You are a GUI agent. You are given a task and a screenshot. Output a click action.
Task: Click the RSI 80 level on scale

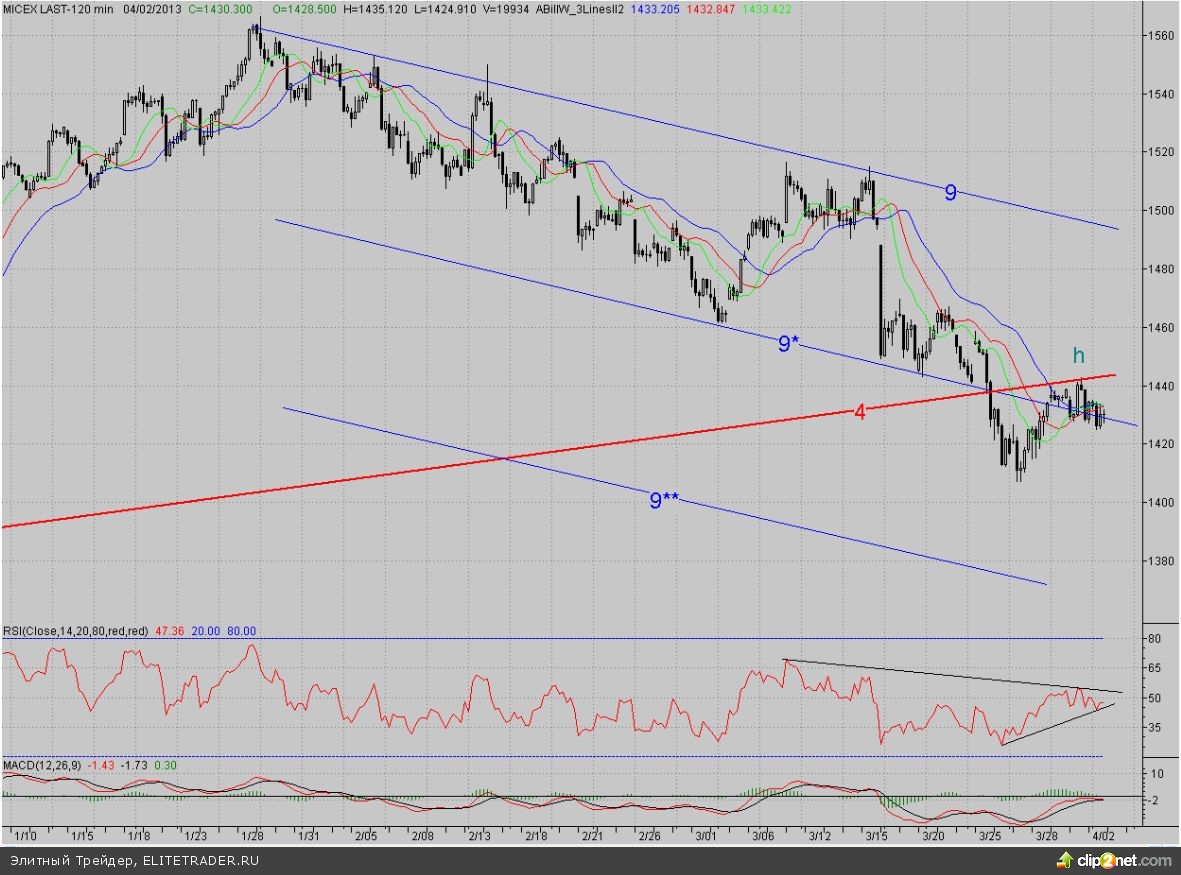point(1153,638)
